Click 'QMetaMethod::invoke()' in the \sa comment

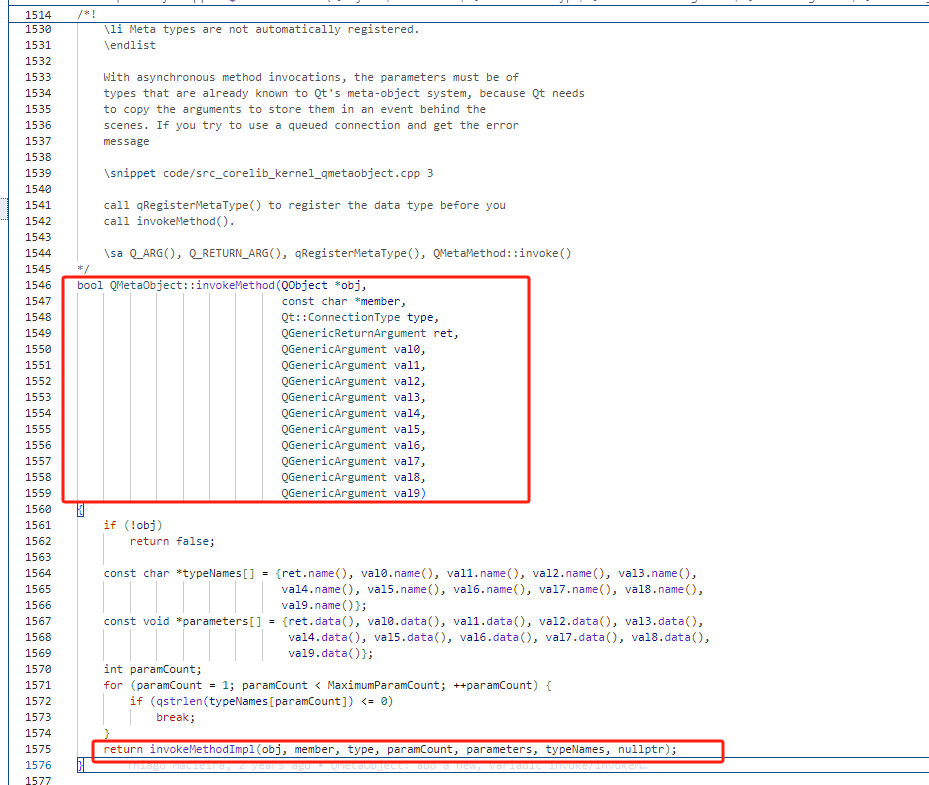pos(502,253)
